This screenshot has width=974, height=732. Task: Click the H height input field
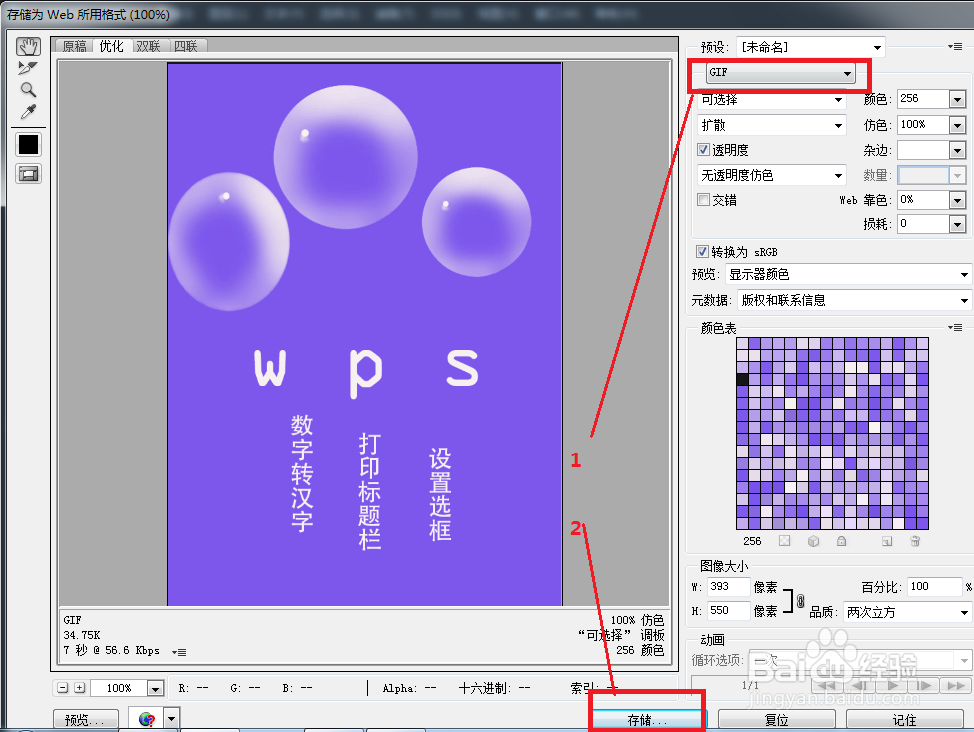coord(728,611)
